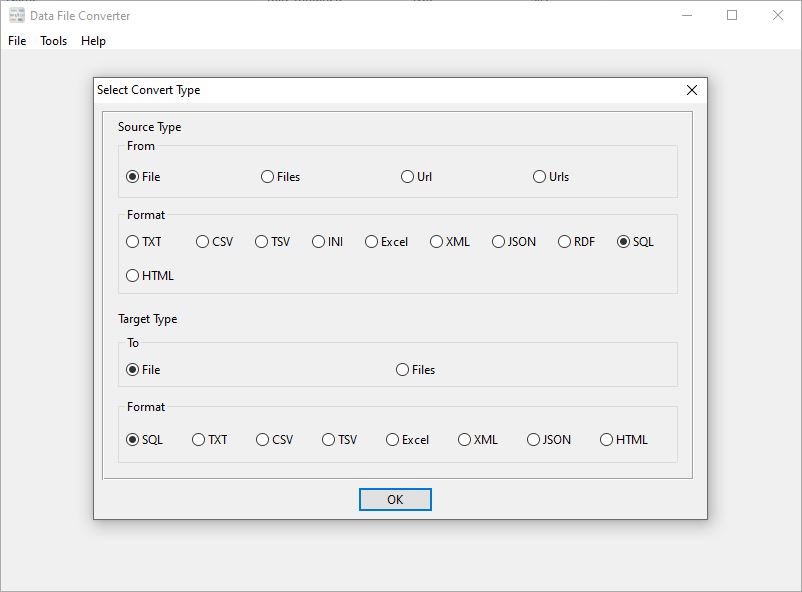Select Url as the source type
The height and width of the screenshot is (592, 802).
tap(409, 175)
